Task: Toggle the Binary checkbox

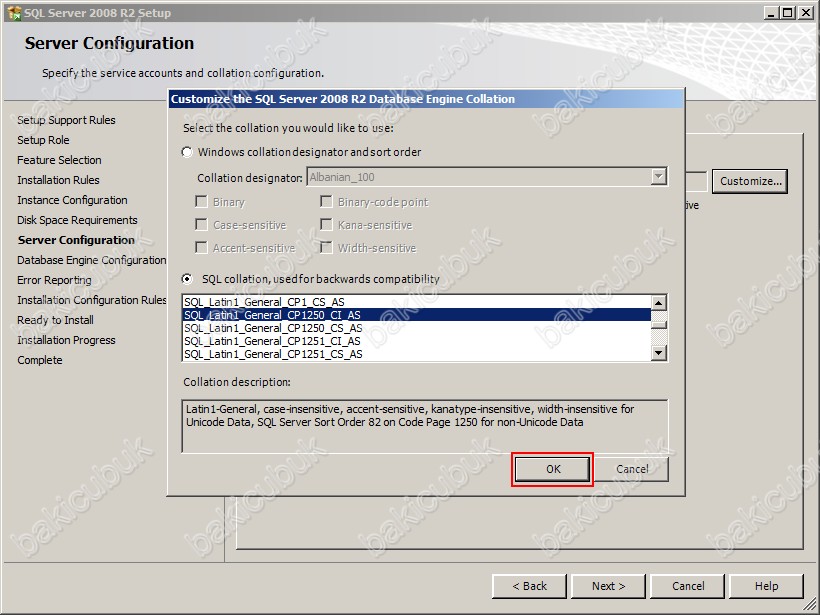Action: click(201, 202)
